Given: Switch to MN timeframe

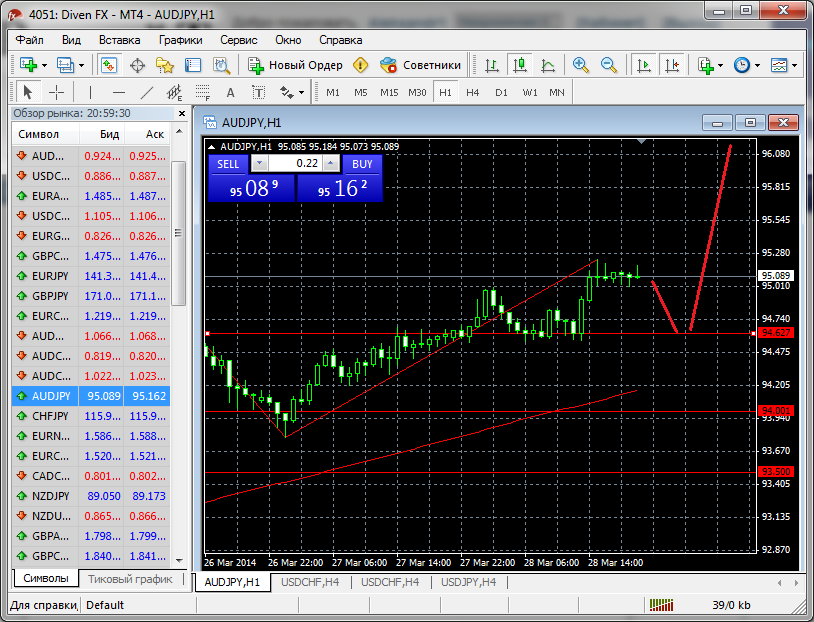Looking at the screenshot, I should click(x=557, y=92).
